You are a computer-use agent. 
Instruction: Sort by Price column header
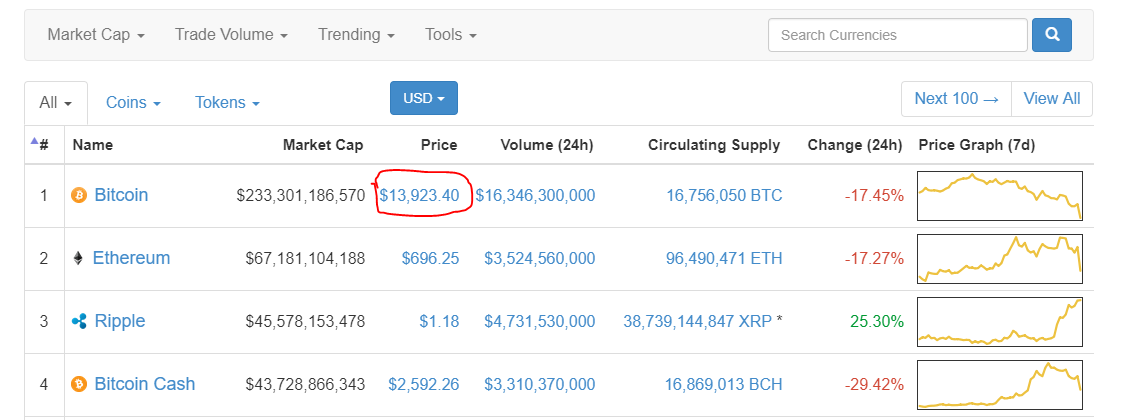(439, 145)
